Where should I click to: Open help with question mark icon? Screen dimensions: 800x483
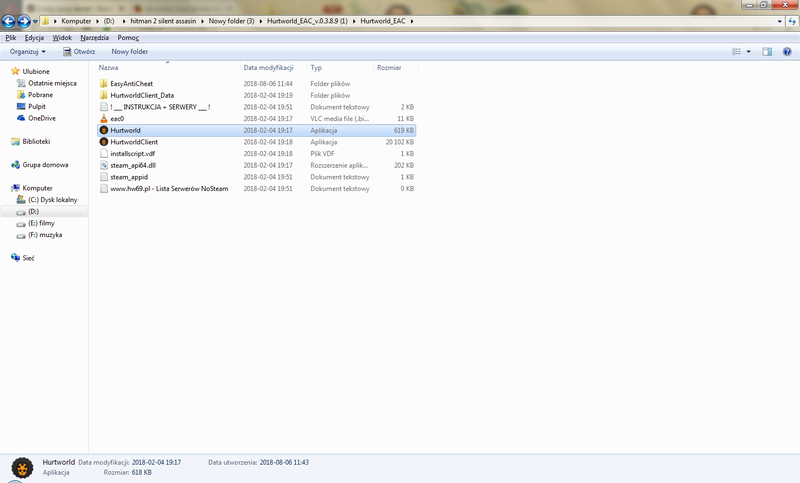[787, 52]
